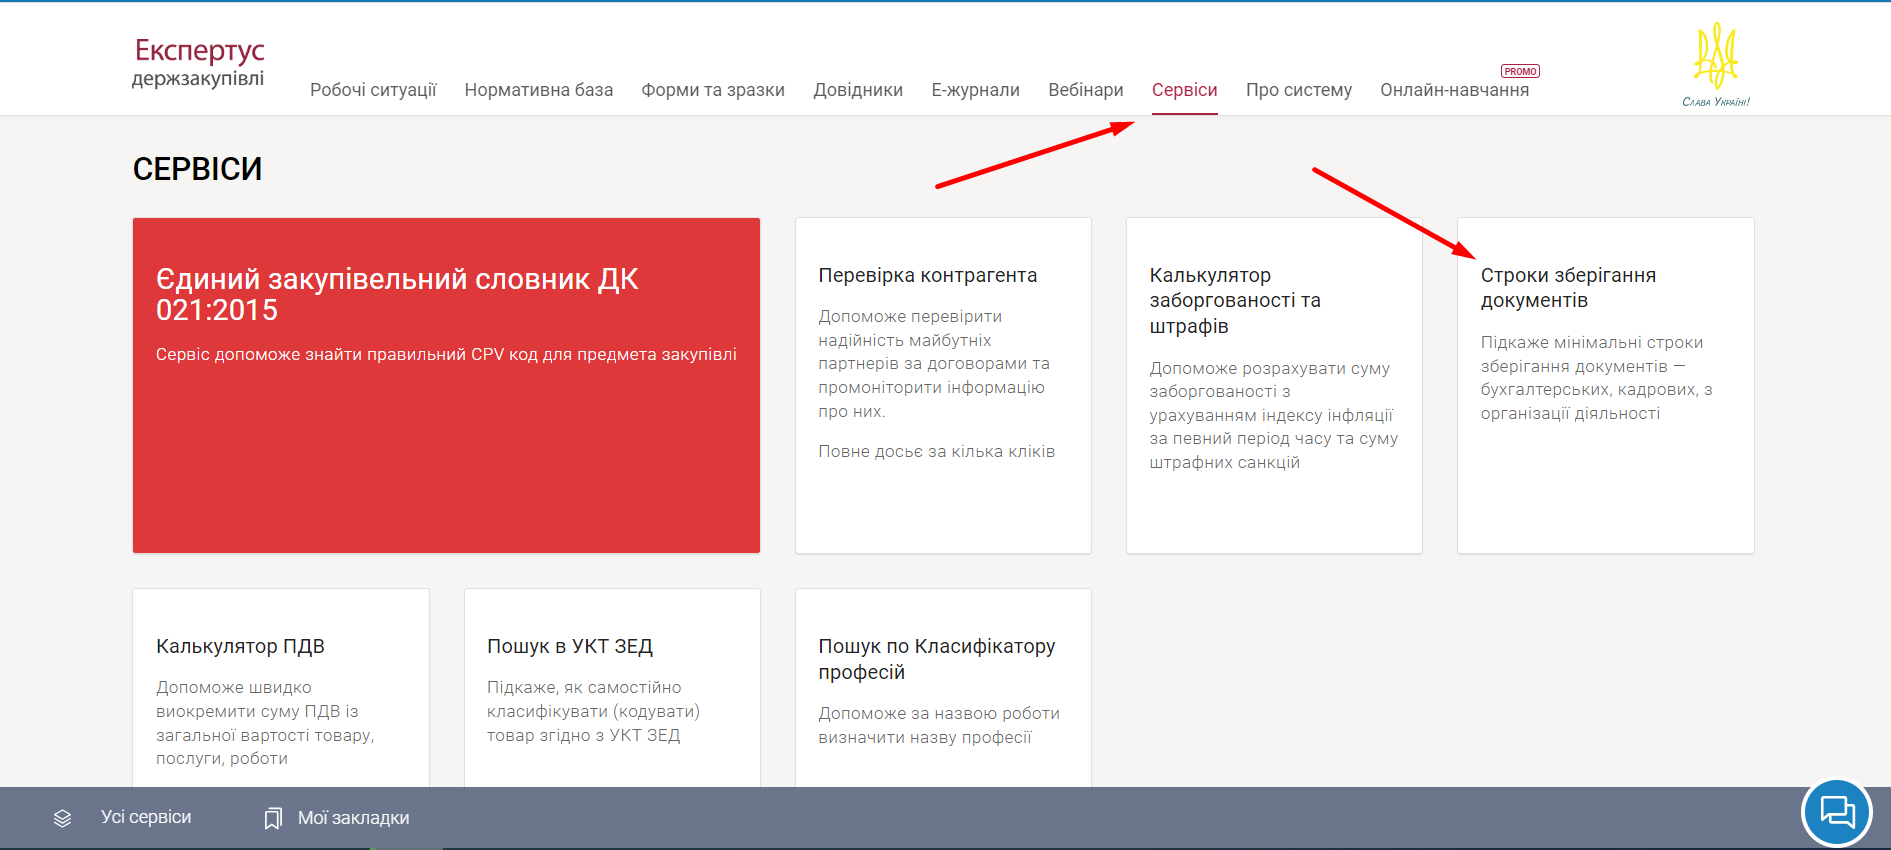Click the Експертус держзакупівлі logo
The height and width of the screenshot is (850, 1891).
199,63
